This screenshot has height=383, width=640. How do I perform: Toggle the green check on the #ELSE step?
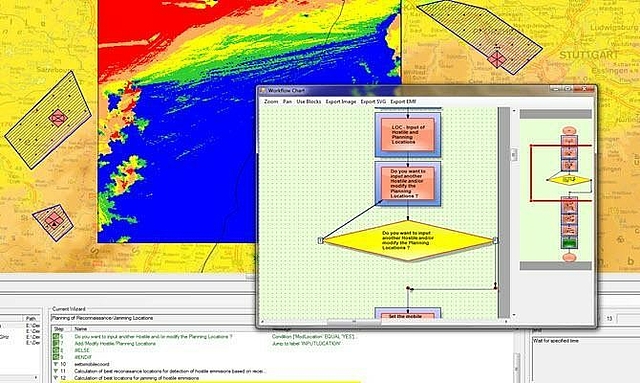56,350
